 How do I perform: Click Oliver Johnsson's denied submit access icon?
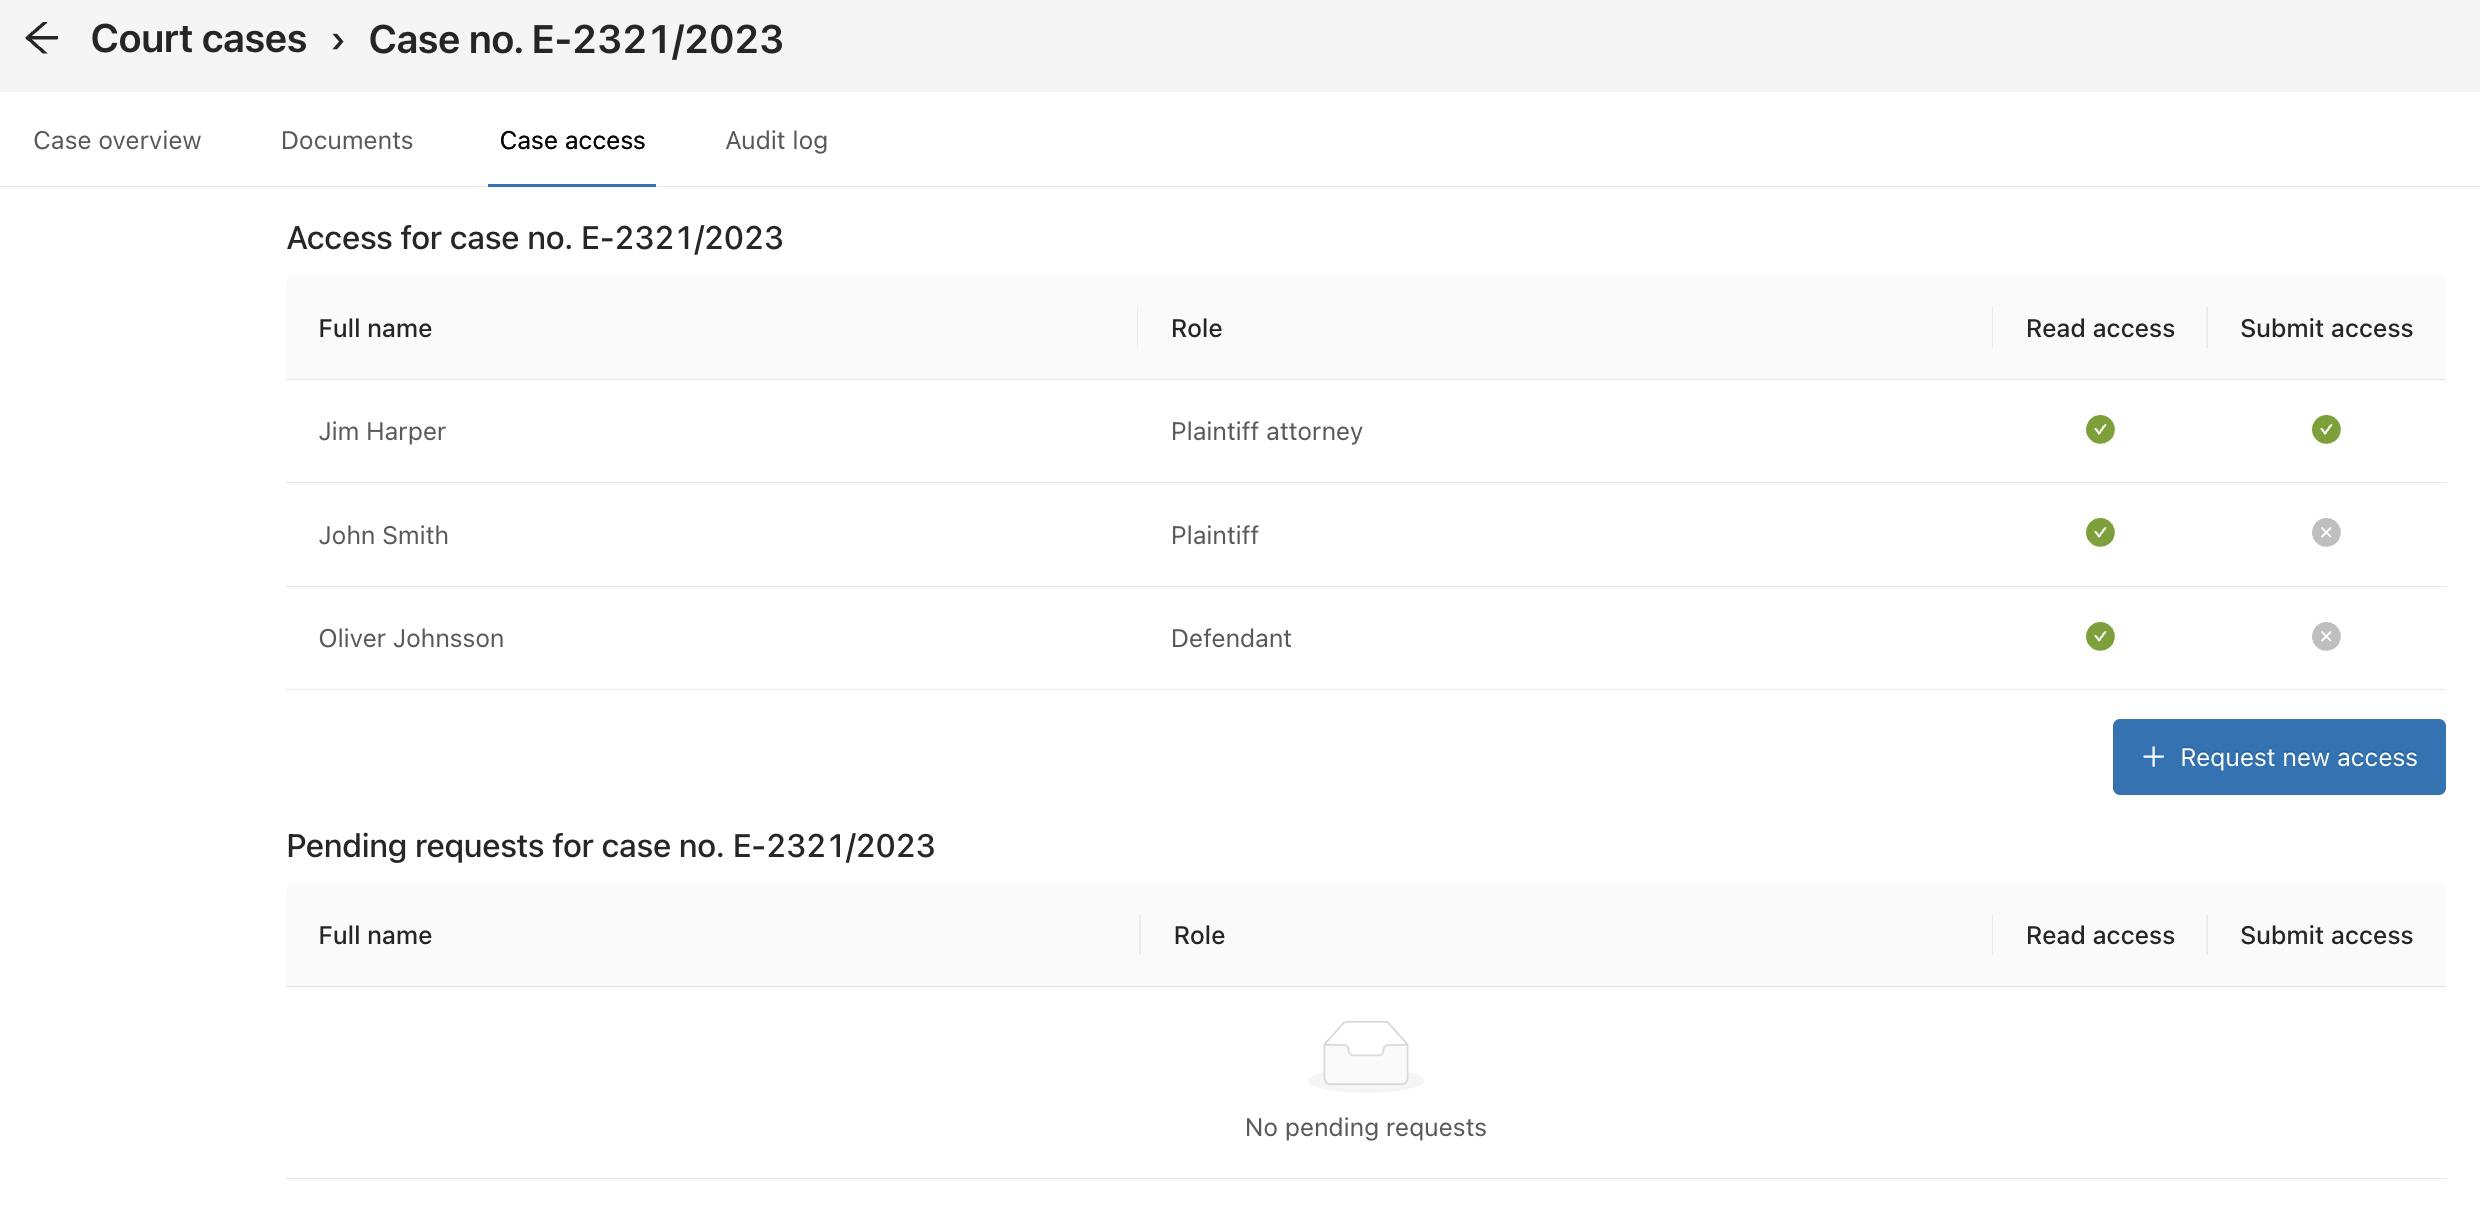[x=2326, y=637]
